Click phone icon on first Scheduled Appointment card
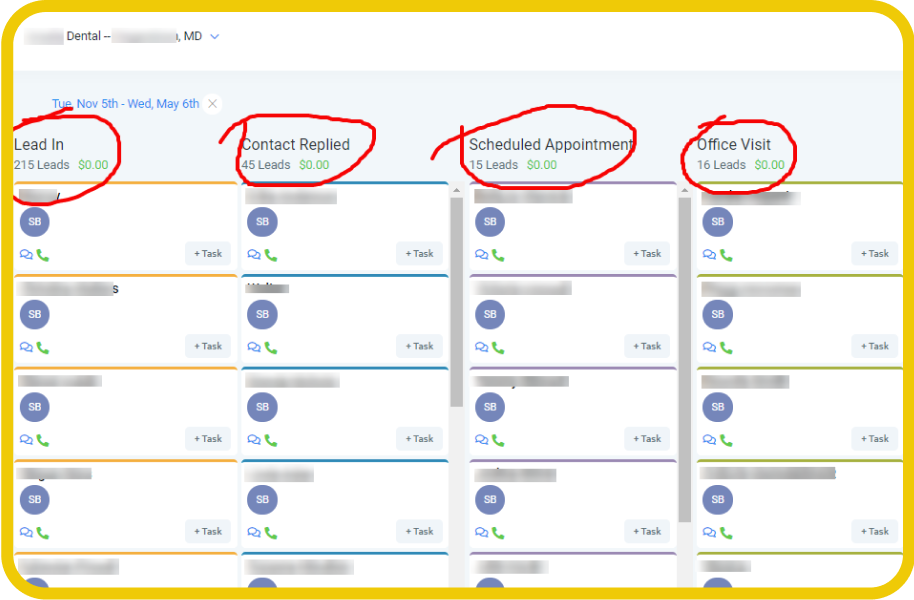914x600 pixels. click(x=498, y=255)
